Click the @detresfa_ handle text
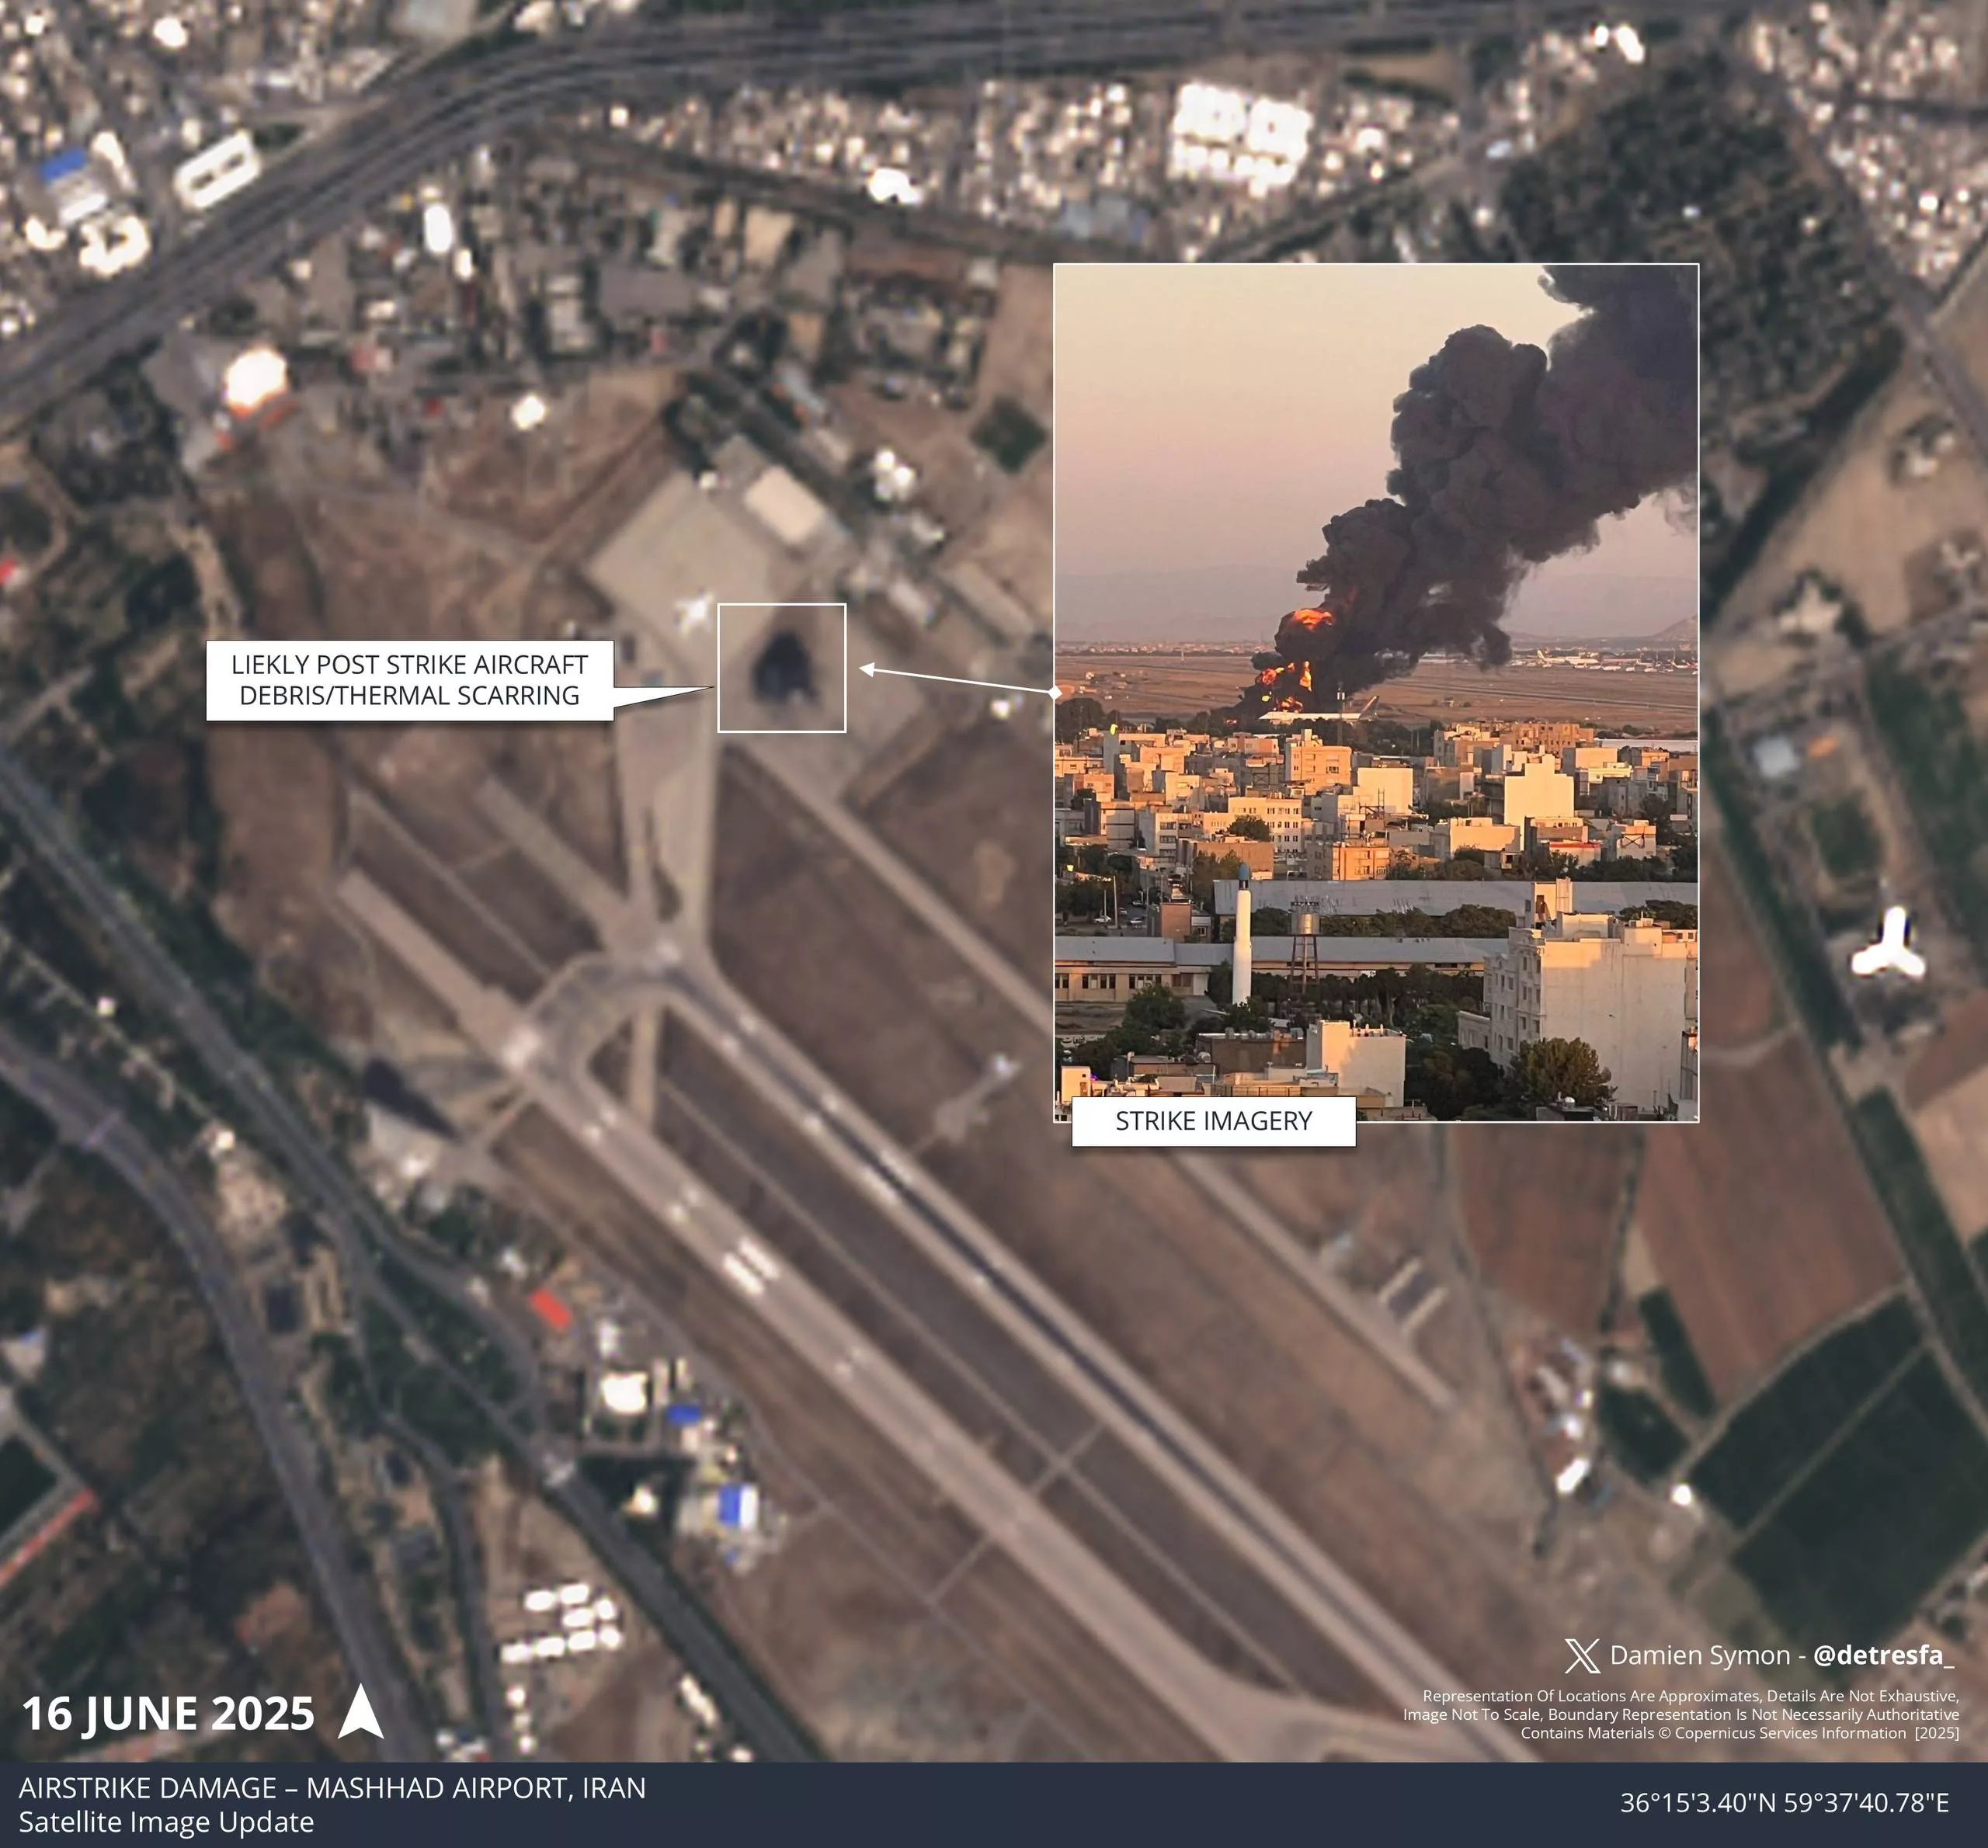The height and width of the screenshot is (1848, 1988). click(x=1882, y=1656)
